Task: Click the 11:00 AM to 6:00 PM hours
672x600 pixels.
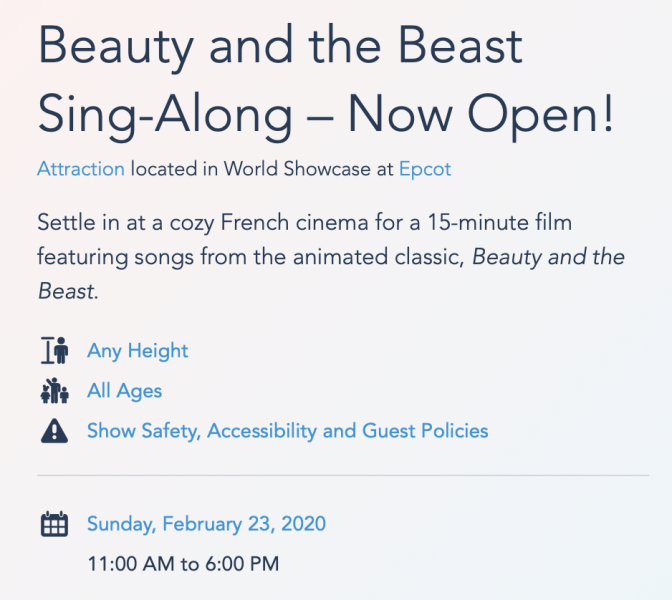Action: click(183, 564)
